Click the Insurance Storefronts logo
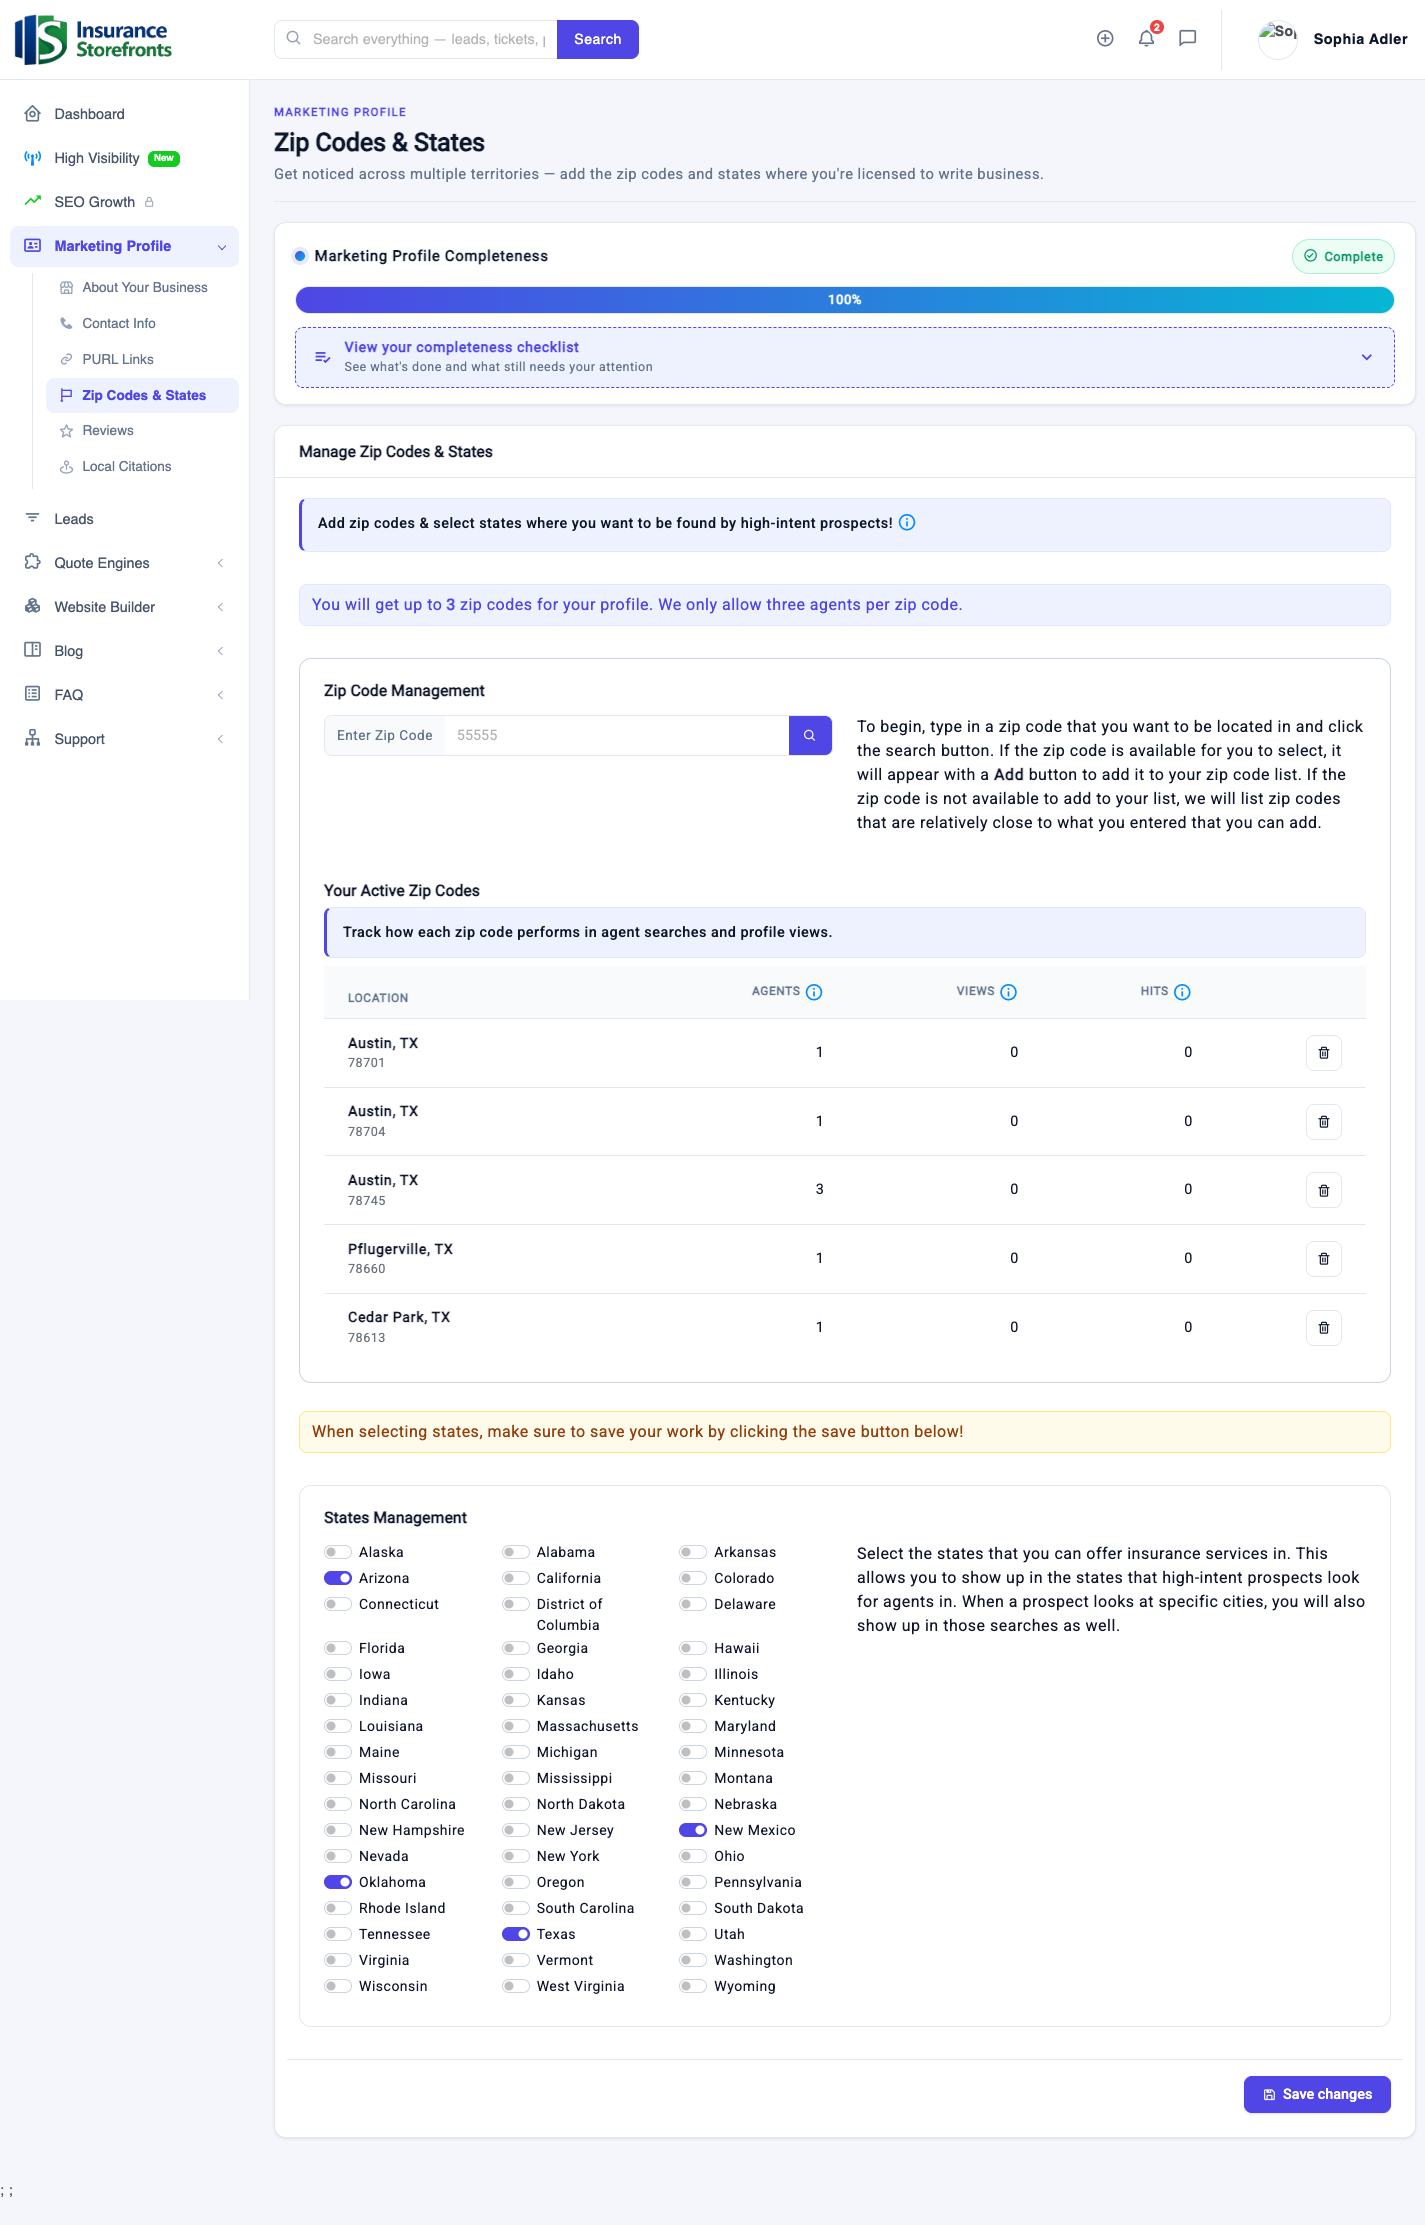This screenshot has height=2225, width=1425. click(93, 39)
